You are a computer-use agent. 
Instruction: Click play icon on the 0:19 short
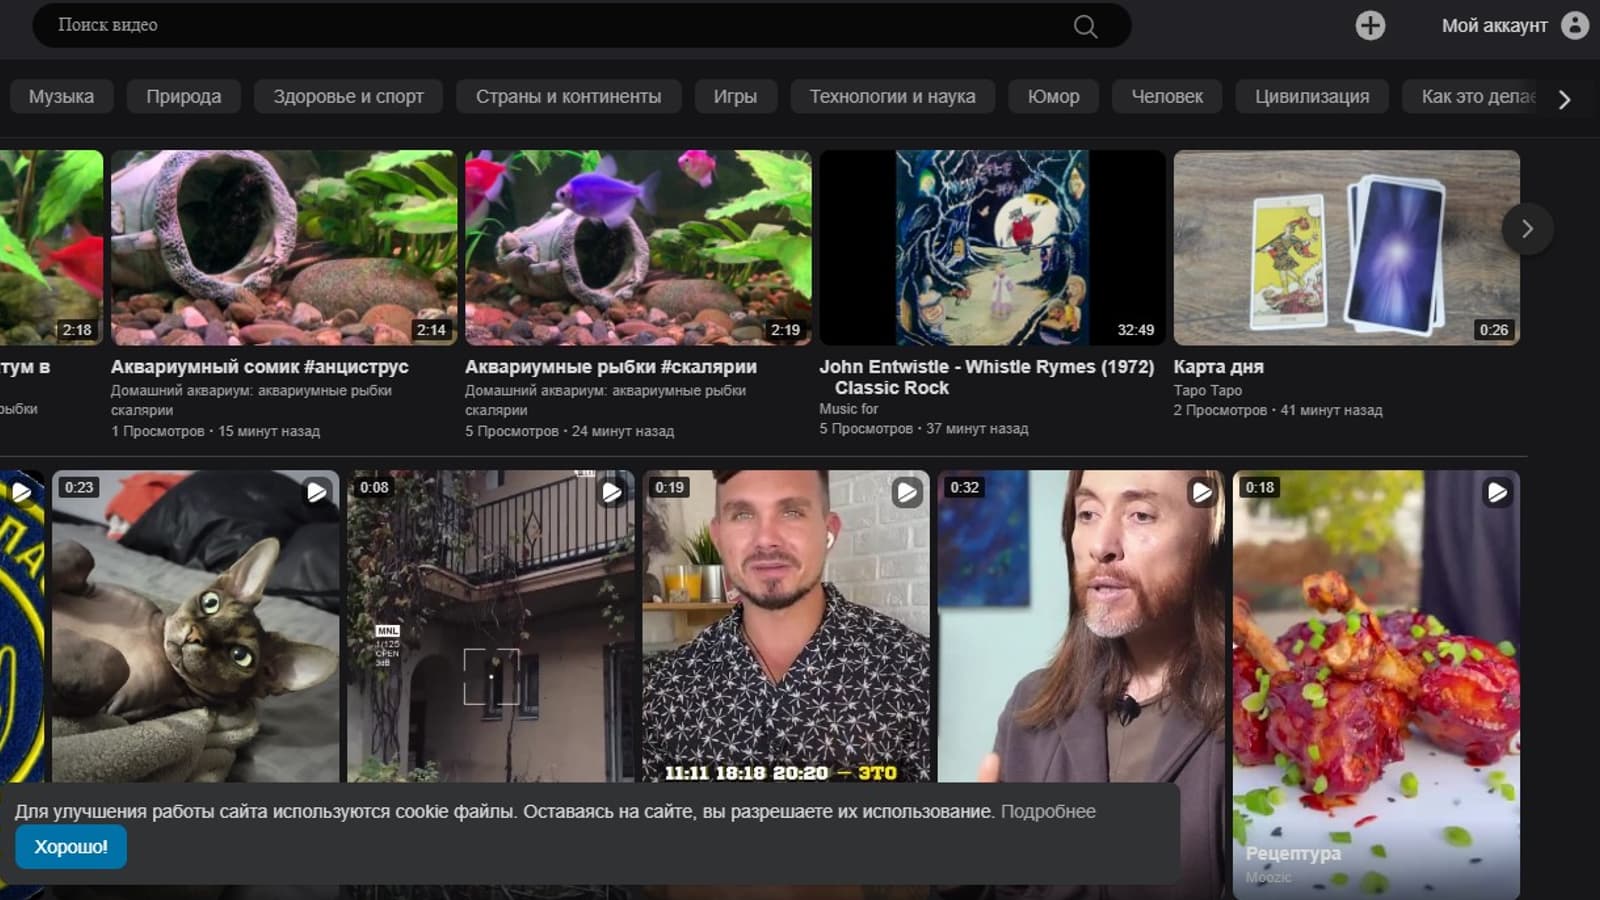tap(906, 491)
